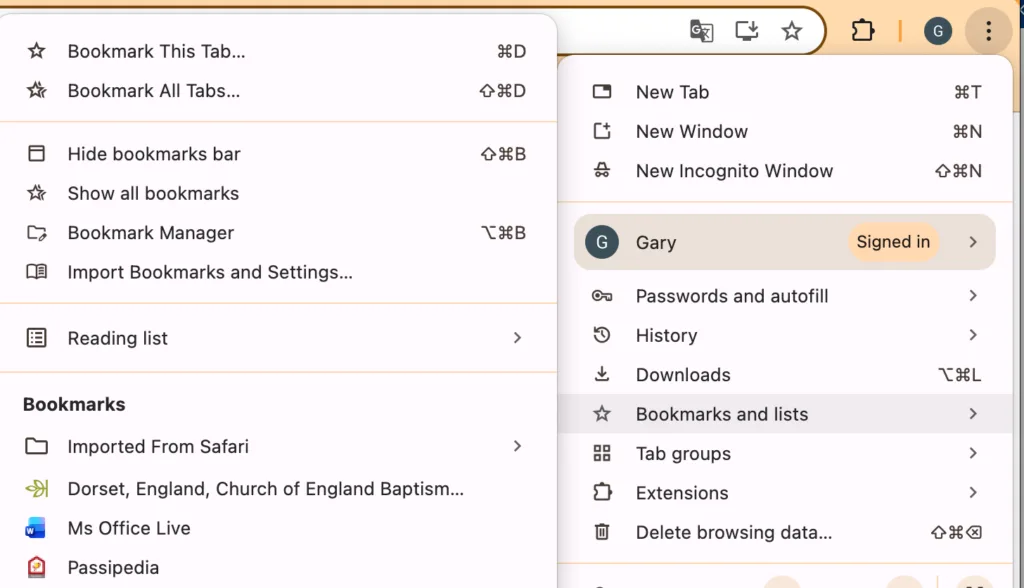The height and width of the screenshot is (588, 1024).
Task: Open Bookmark Manager
Action: pos(278,233)
